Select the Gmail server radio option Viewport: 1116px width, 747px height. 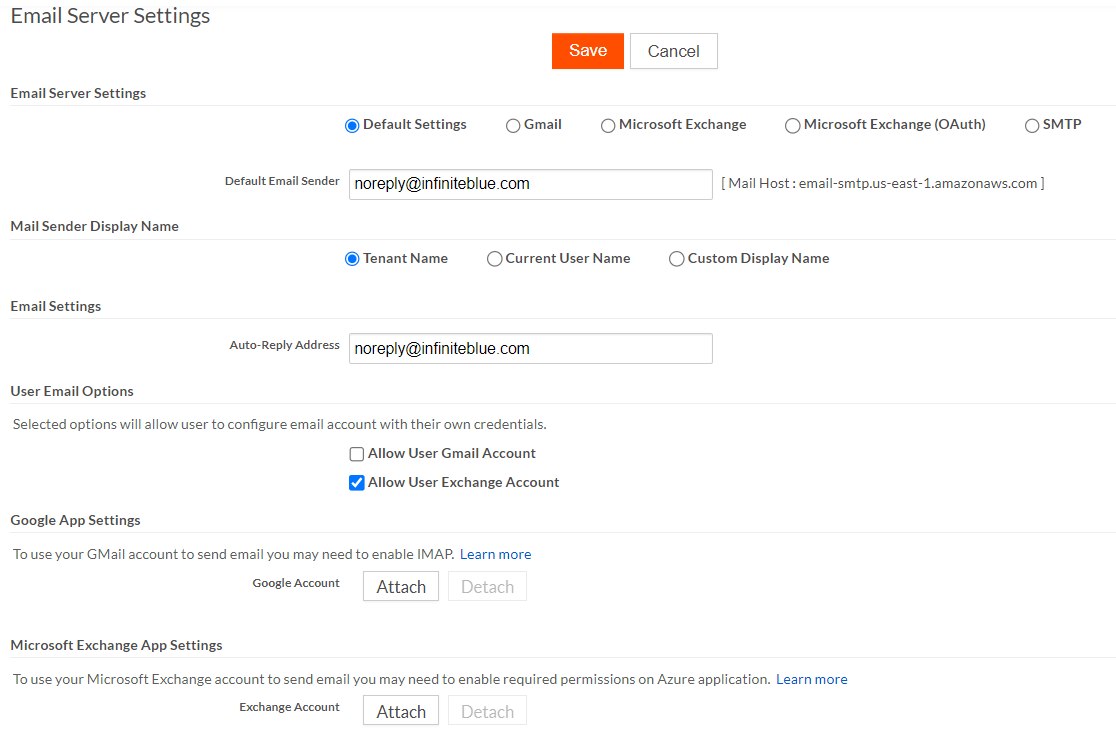(512, 126)
